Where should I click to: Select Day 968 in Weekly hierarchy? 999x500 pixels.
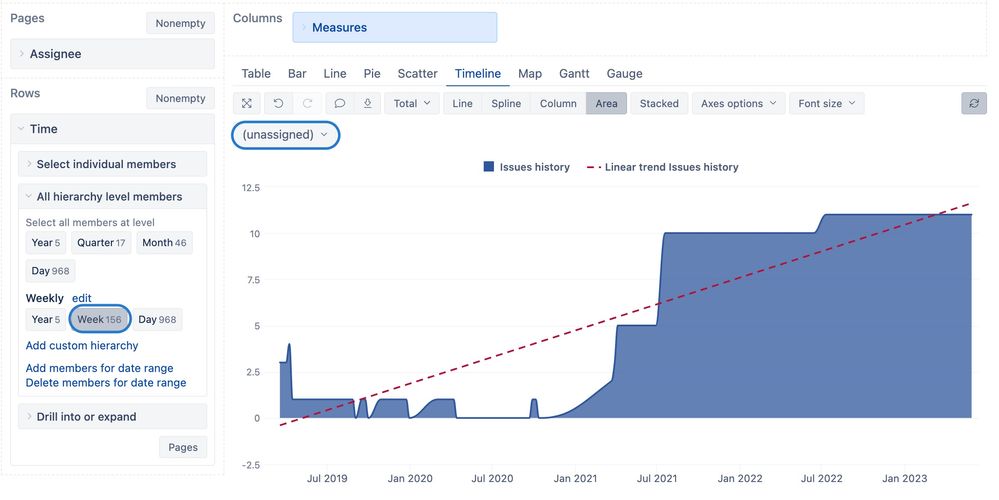coord(157,320)
